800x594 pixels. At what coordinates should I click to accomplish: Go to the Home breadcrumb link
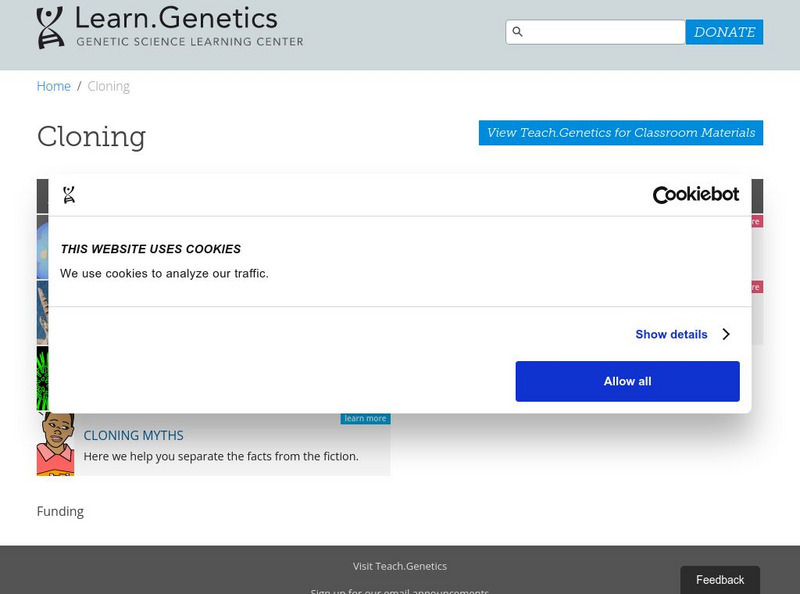(54, 86)
